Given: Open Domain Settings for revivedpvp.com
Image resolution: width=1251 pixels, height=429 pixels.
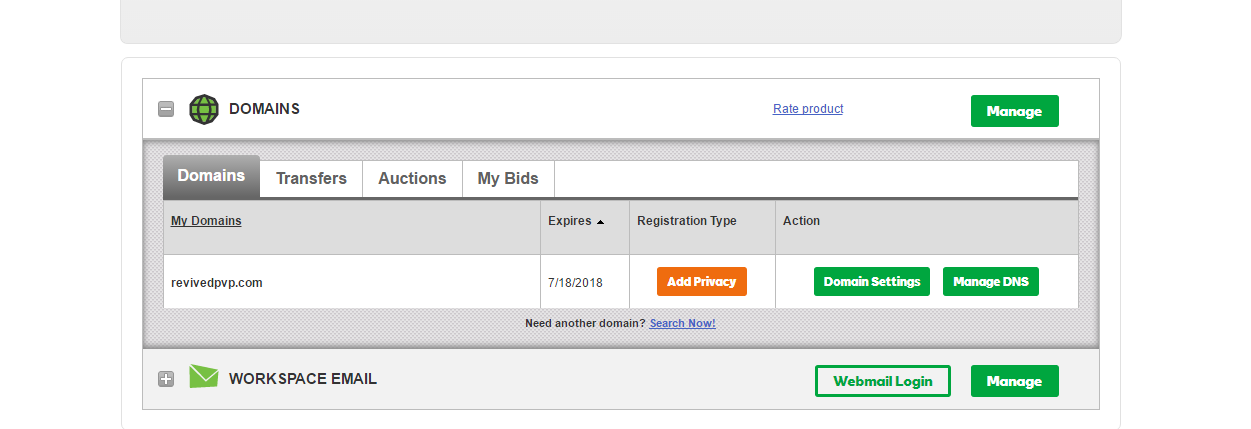Looking at the screenshot, I should (872, 282).
